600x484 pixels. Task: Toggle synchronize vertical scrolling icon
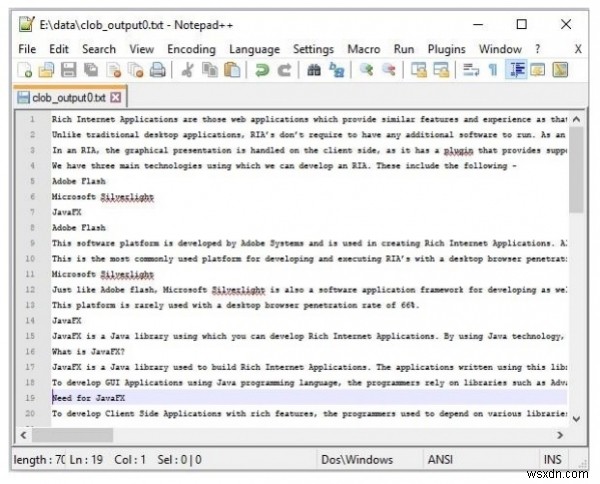click(x=419, y=70)
